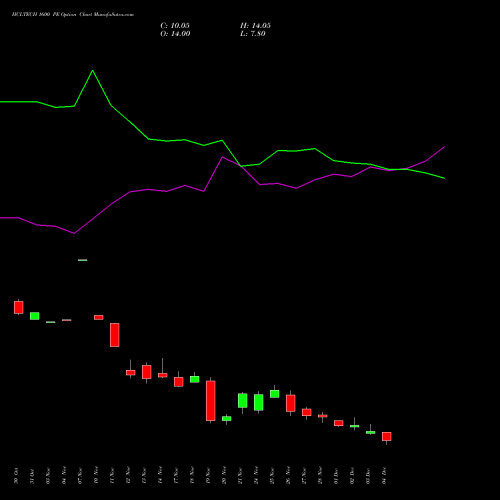The image size is (500, 500).
Task: Click the red candlestick above 01 Dec
Action: coord(339,423)
